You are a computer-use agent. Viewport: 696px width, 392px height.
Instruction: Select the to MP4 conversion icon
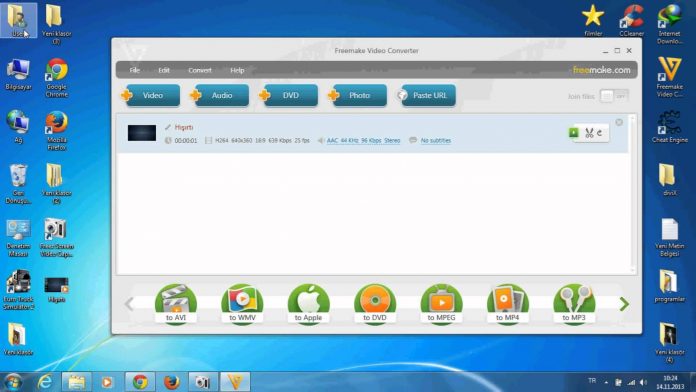pos(508,304)
